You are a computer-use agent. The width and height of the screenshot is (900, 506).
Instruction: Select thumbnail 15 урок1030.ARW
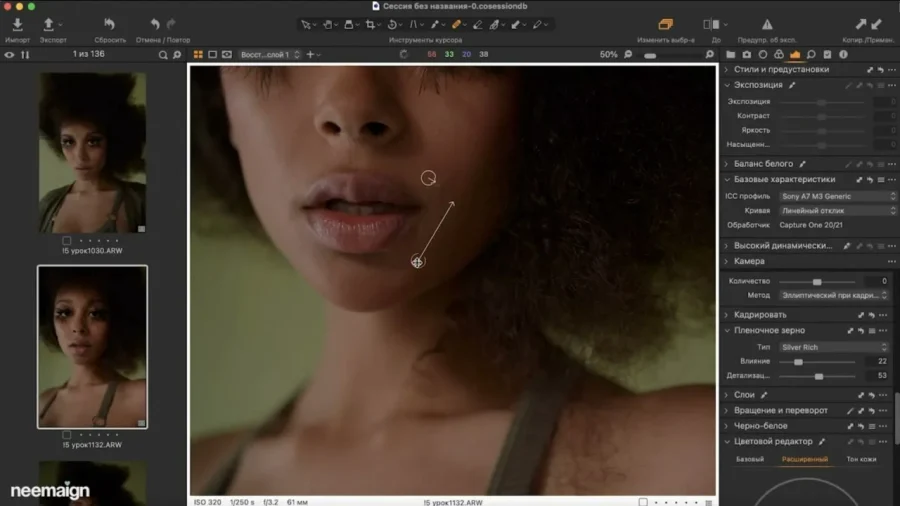click(92, 153)
